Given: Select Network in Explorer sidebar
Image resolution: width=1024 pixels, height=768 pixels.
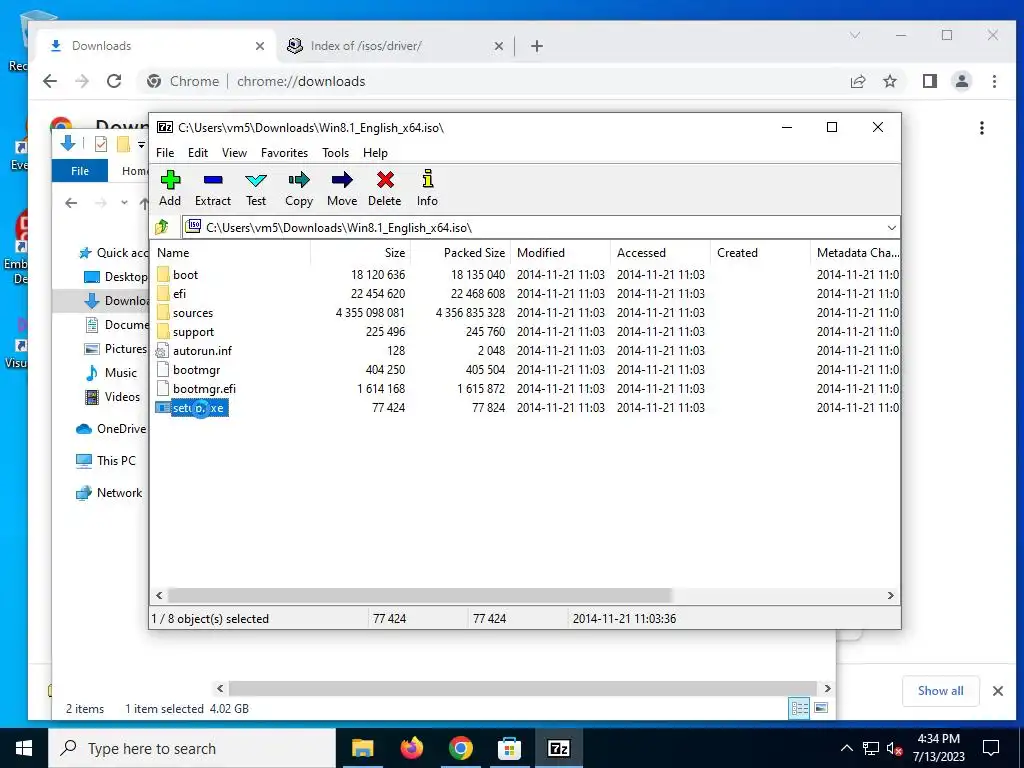Looking at the screenshot, I should coord(119,493).
